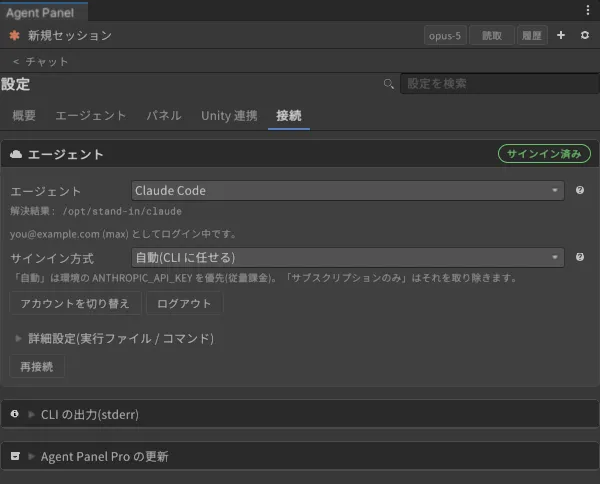This screenshot has height=484, width=600.
Task: Click the ログアウト button
Action: coord(184,303)
